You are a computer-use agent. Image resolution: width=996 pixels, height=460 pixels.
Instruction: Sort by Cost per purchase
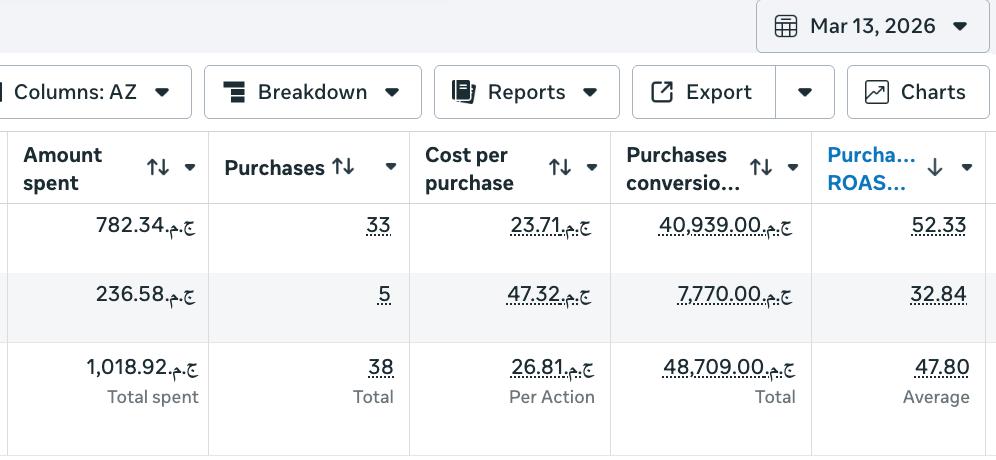coord(560,167)
